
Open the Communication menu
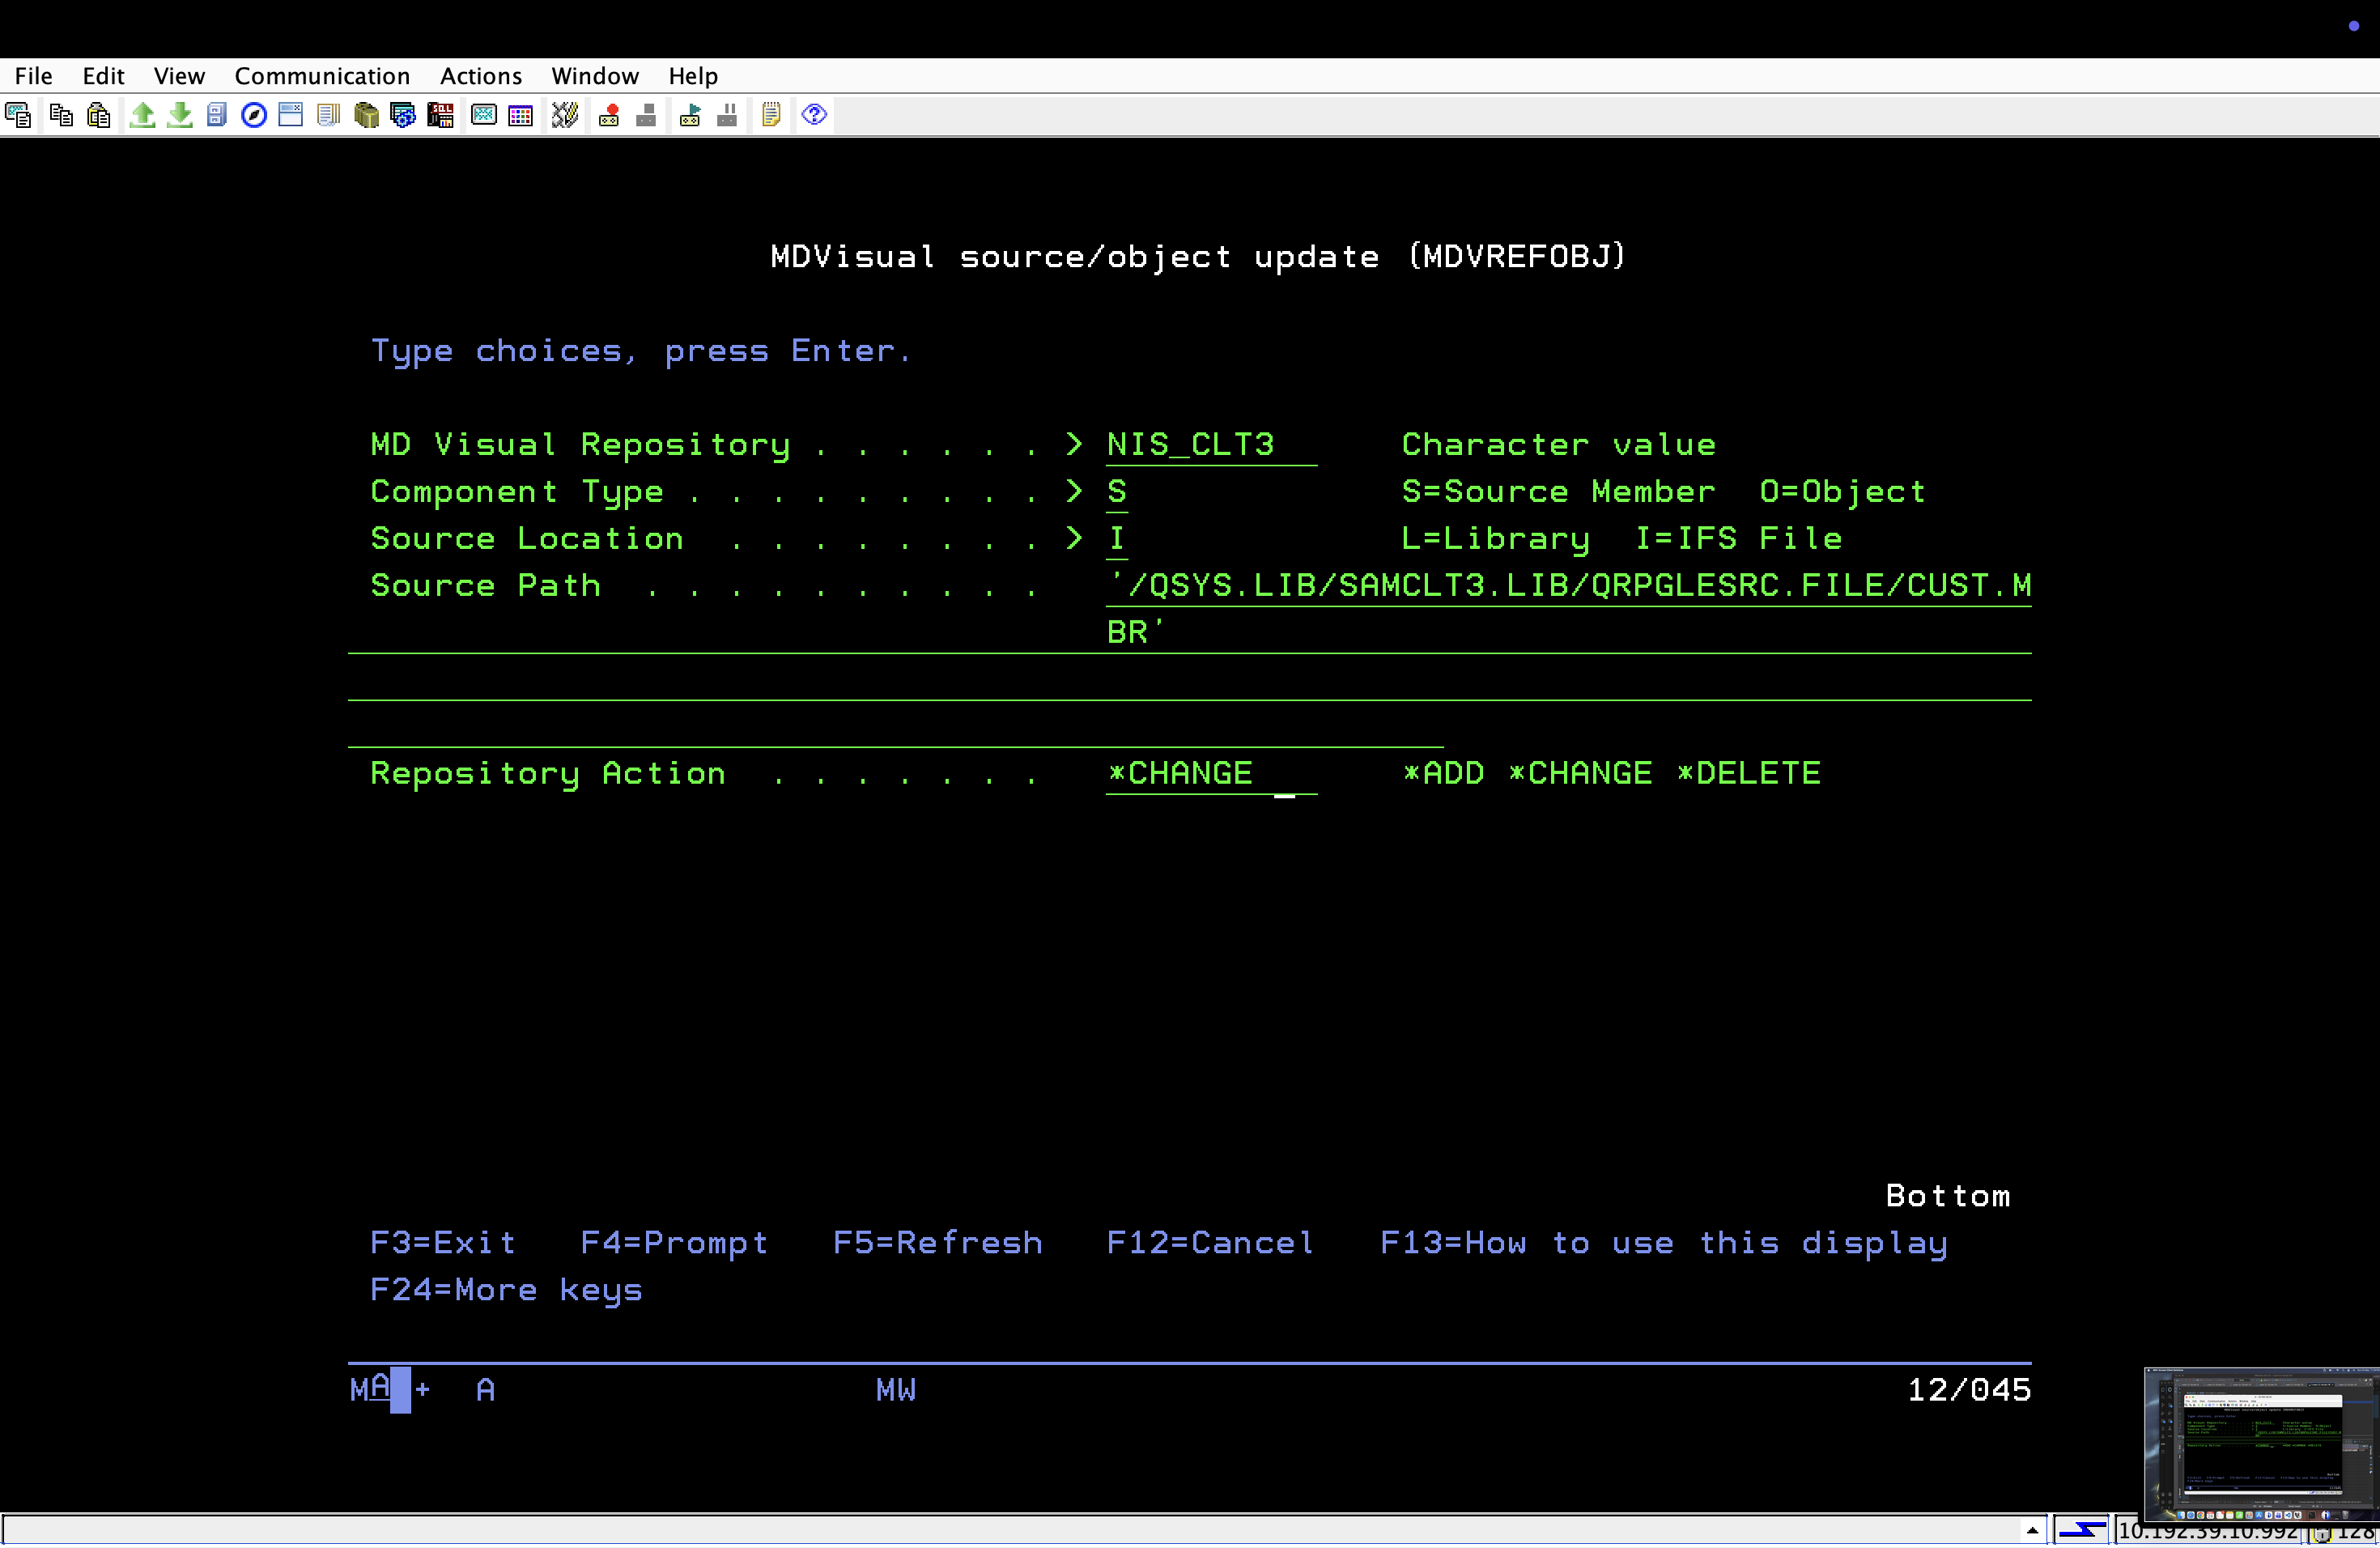click(322, 76)
